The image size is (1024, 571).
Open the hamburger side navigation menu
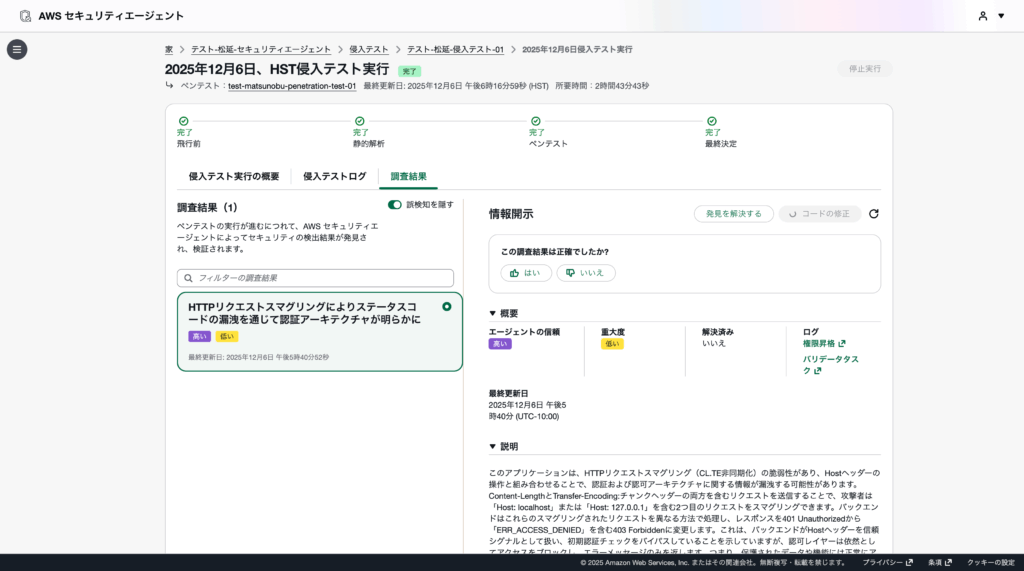pos(17,49)
